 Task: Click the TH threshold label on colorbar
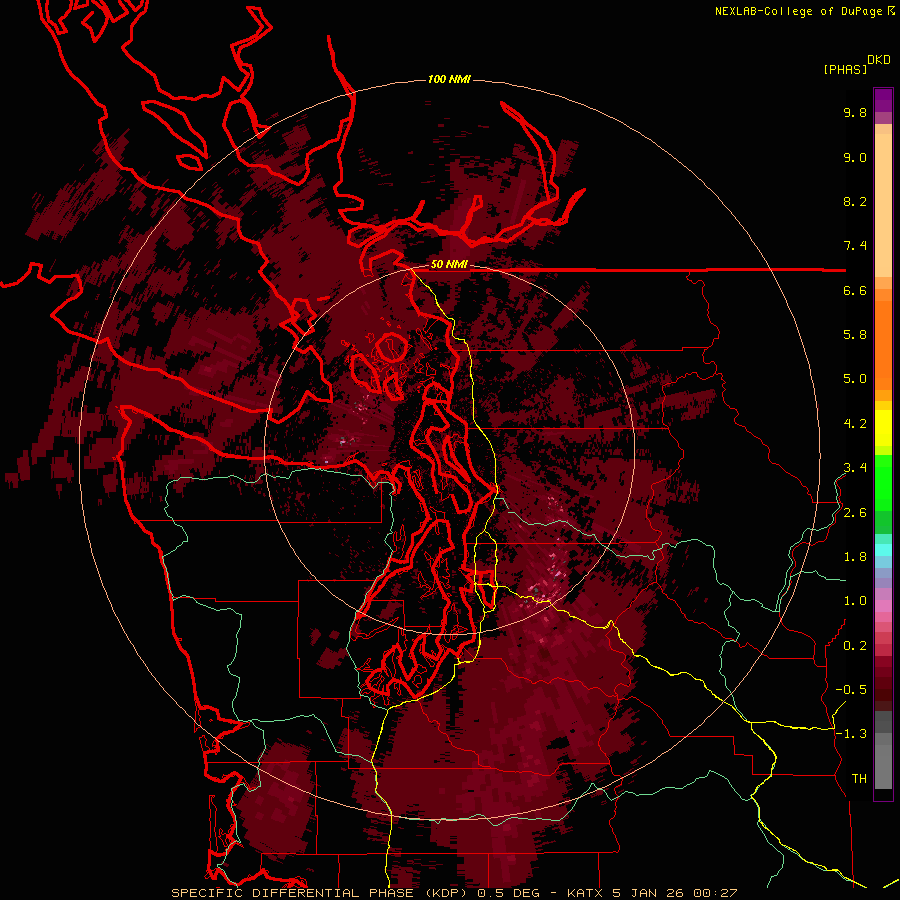[859, 779]
